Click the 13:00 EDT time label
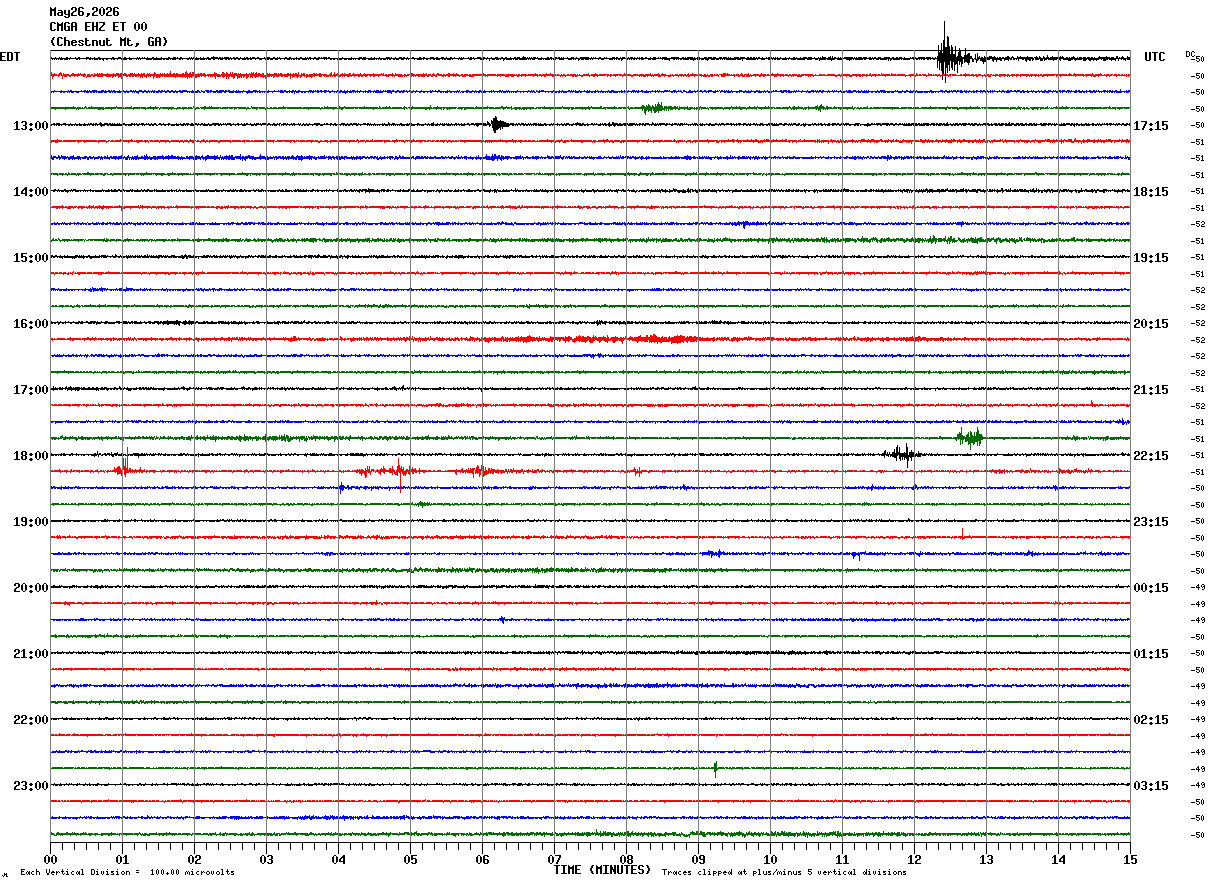The width and height of the screenshot is (1210, 886). 30,126
